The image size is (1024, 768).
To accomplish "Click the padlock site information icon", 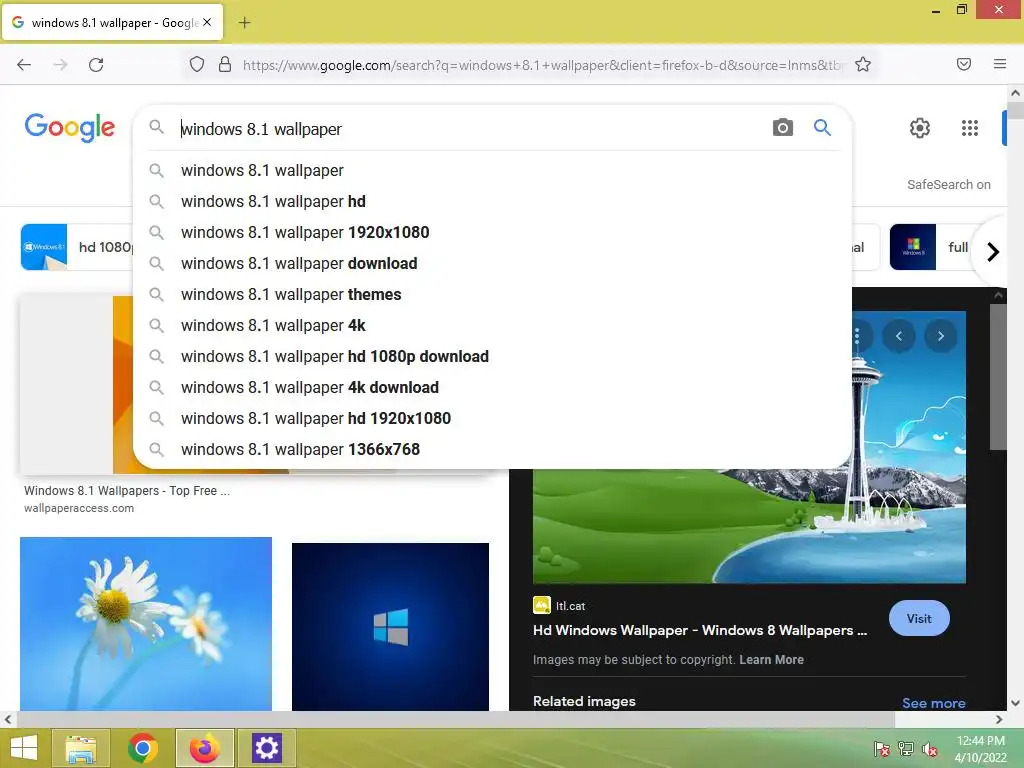I will click(x=225, y=64).
